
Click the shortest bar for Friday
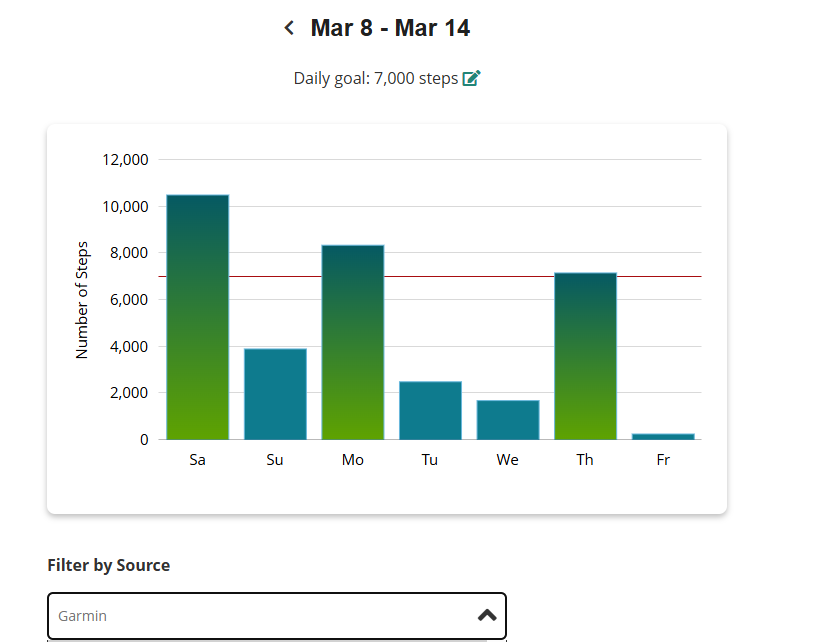(663, 435)
